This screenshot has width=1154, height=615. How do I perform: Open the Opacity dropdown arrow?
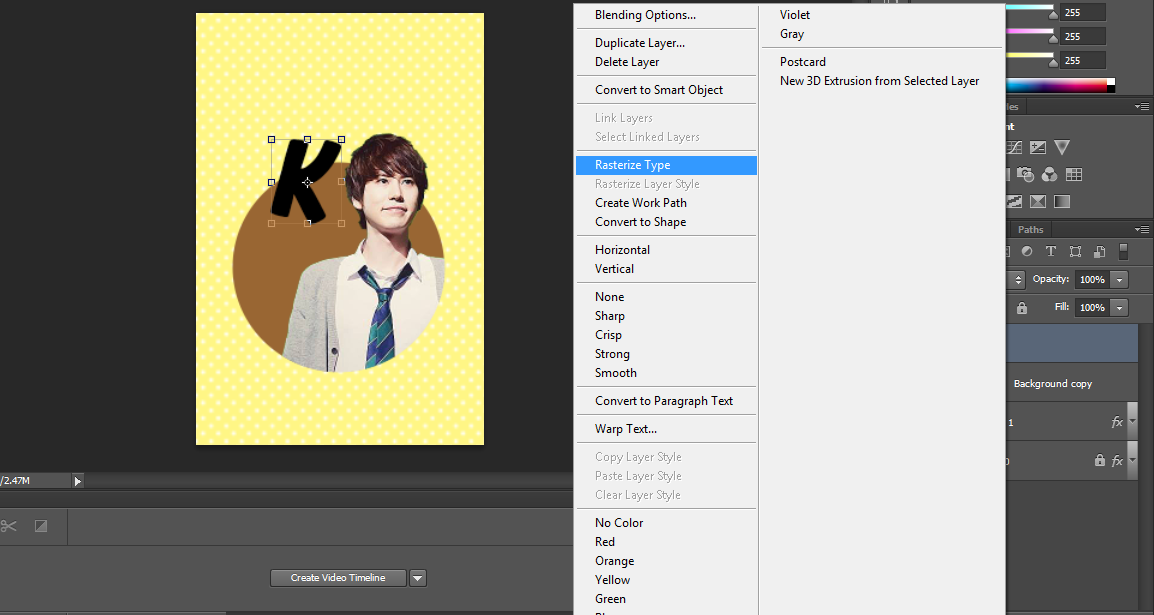point(1120,280)
